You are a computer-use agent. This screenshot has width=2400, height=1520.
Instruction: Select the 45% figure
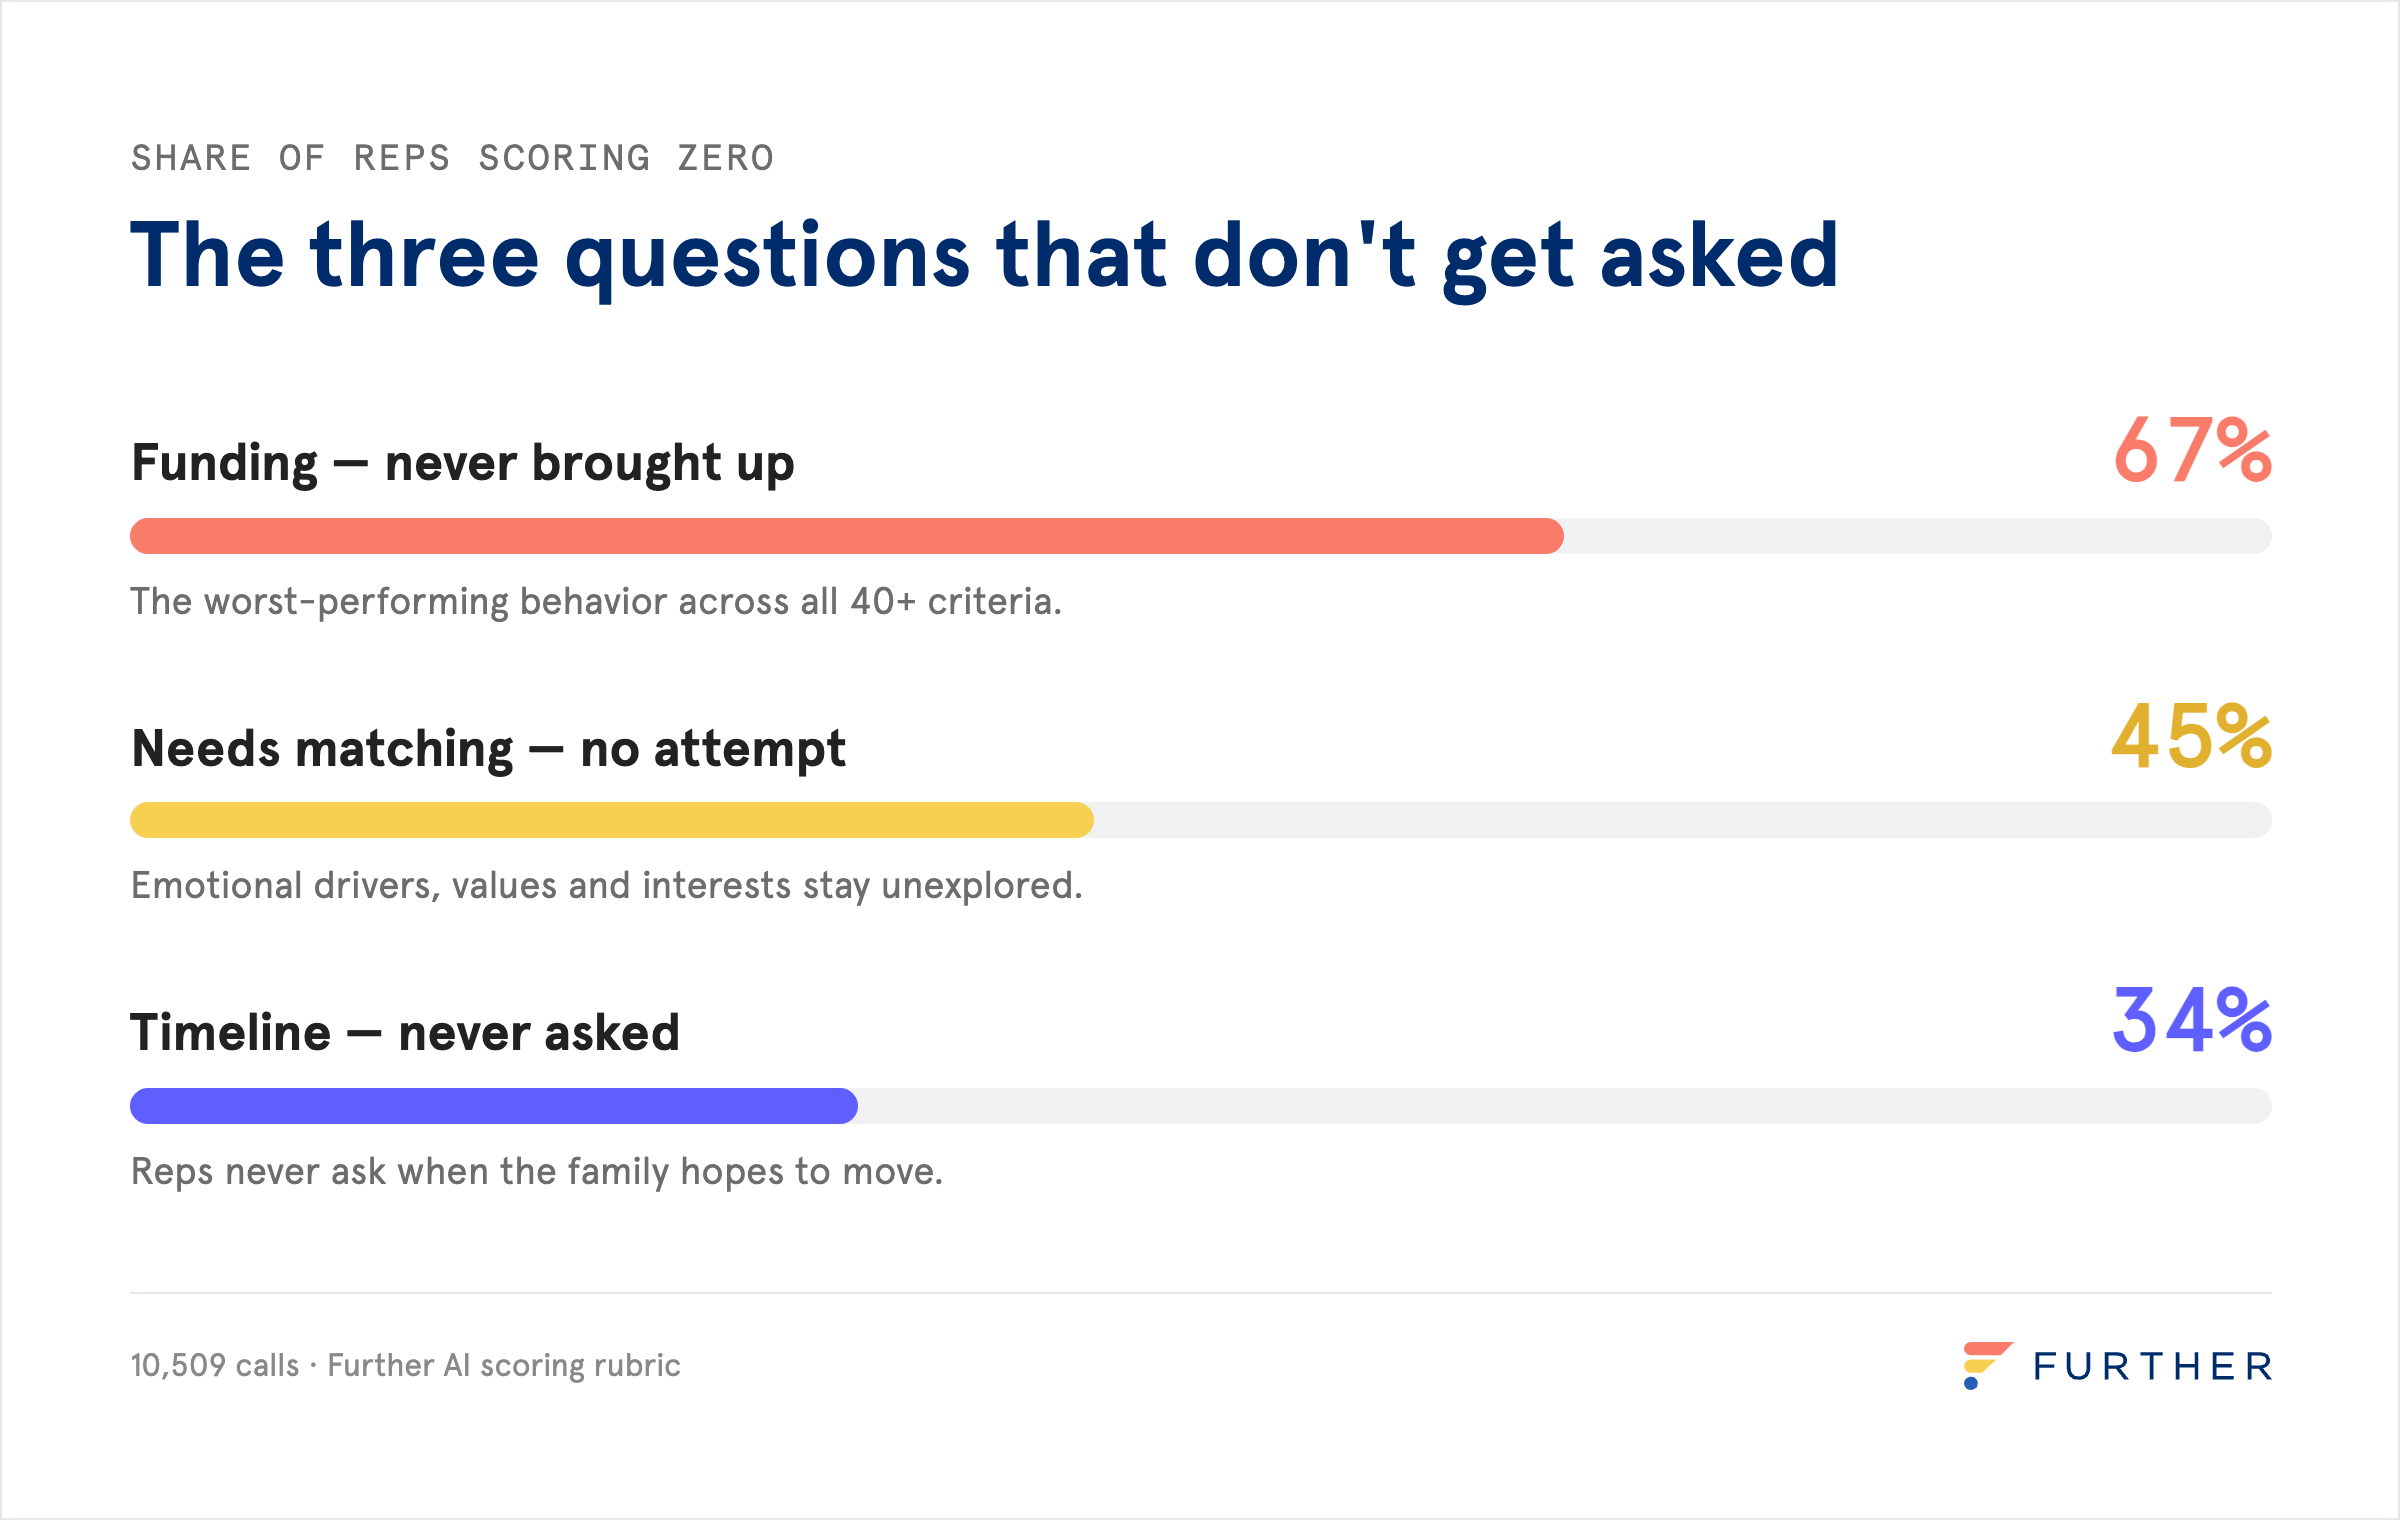2191,736
